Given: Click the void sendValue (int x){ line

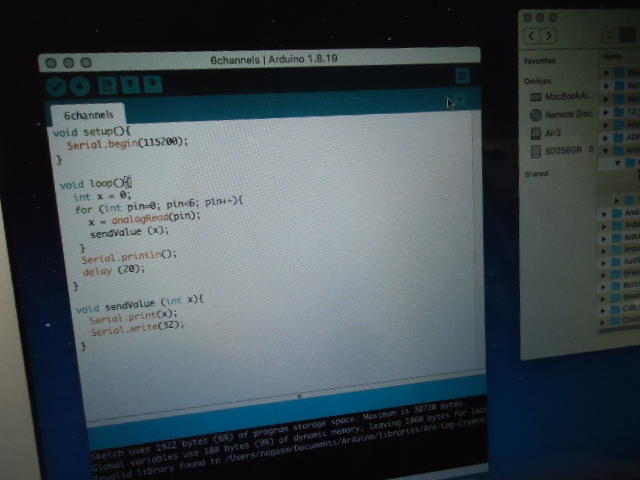Looking at the screenshot, I should [139, 304].
